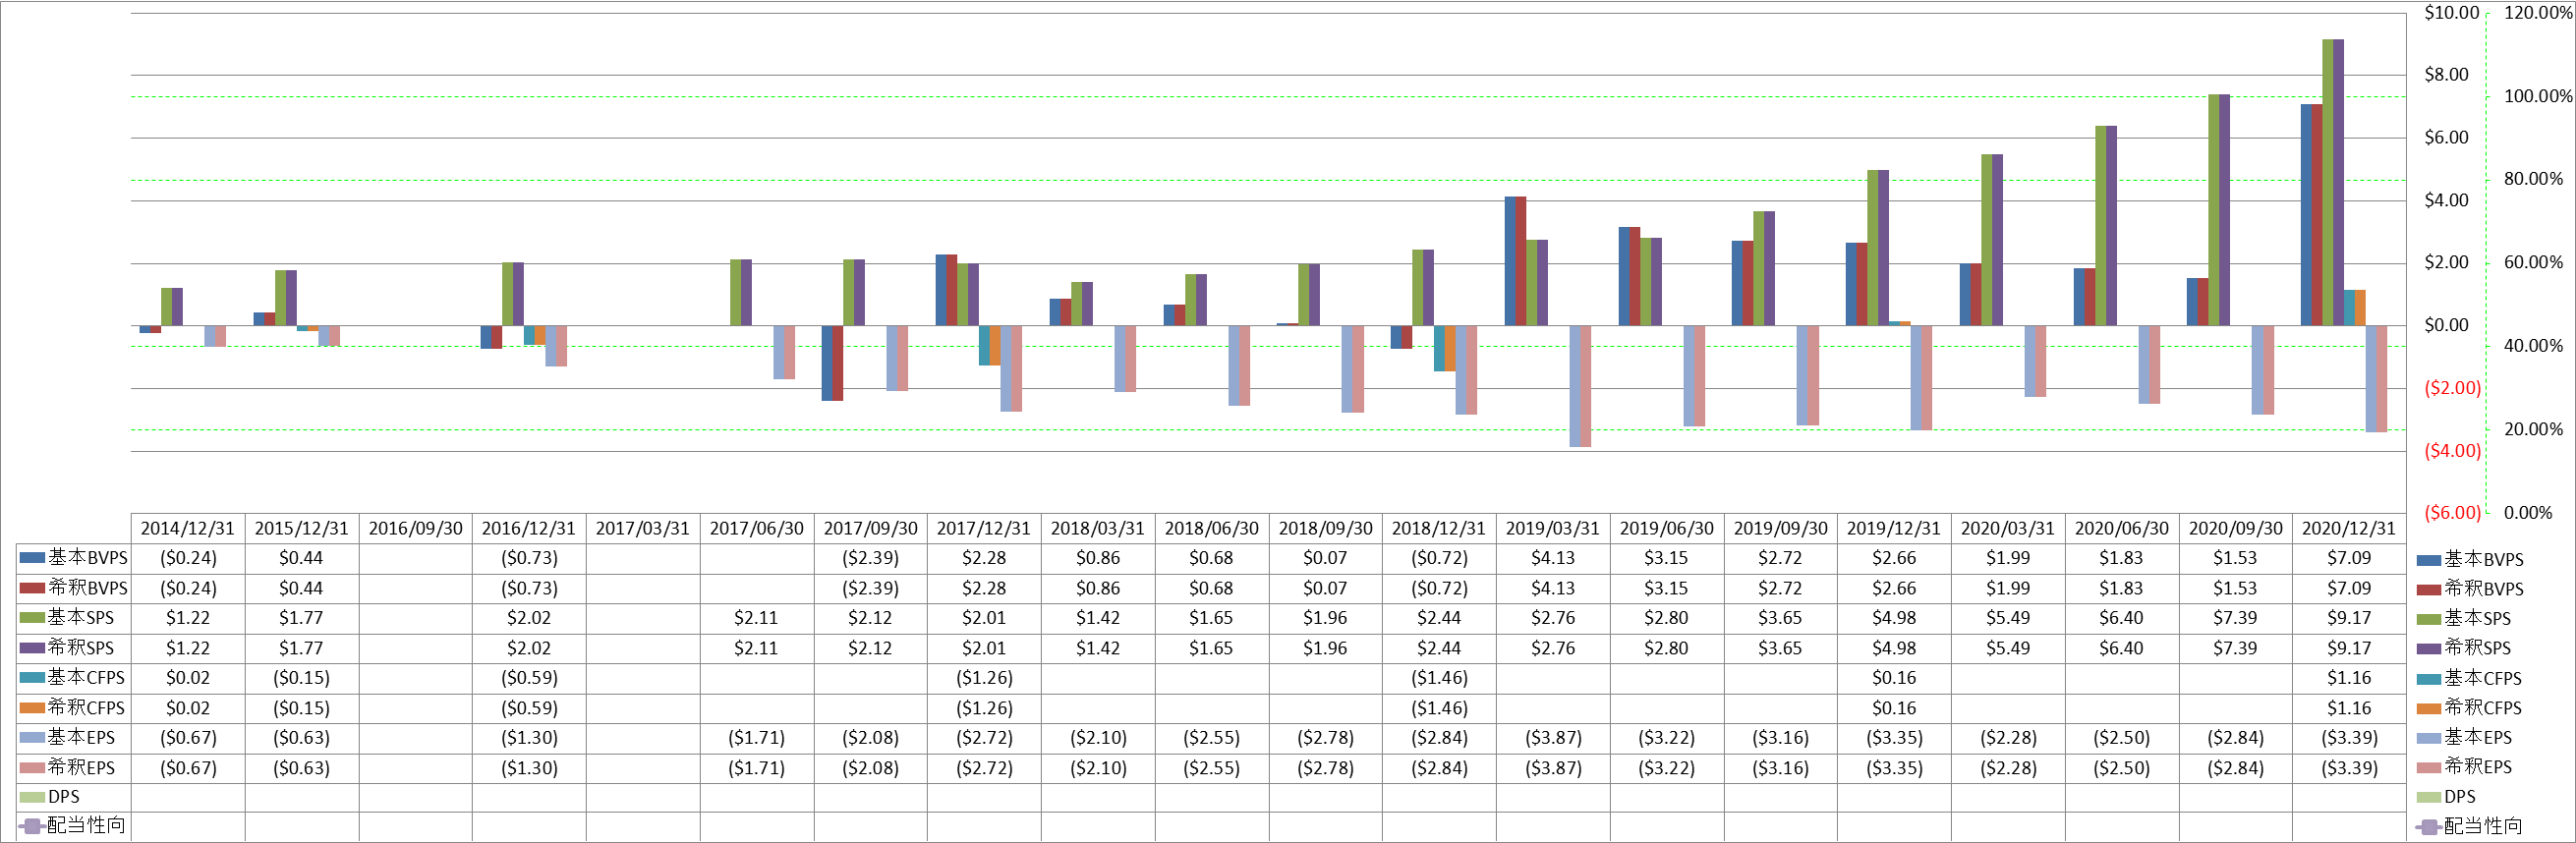Select 配当性向 entry in the right-side legend

click(x=2469, y=826)
